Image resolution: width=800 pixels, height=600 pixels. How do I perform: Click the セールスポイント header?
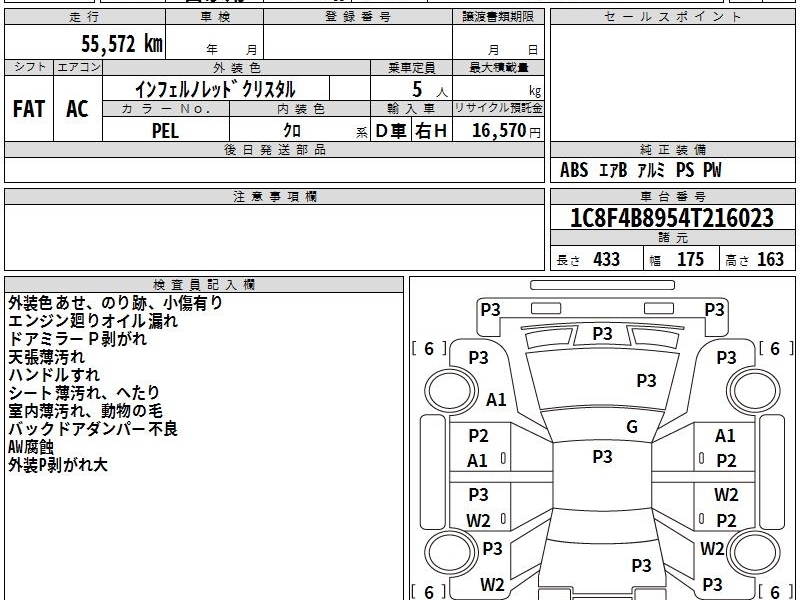(672, 16)
